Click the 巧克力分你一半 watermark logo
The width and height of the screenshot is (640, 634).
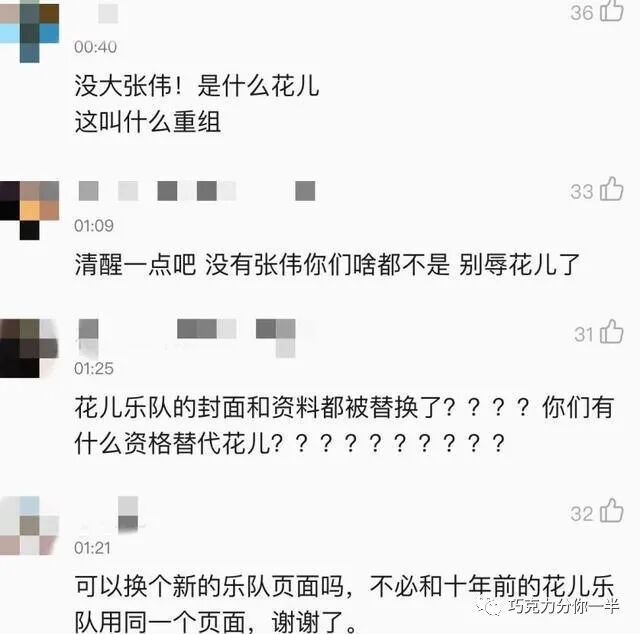click(547, 607)
